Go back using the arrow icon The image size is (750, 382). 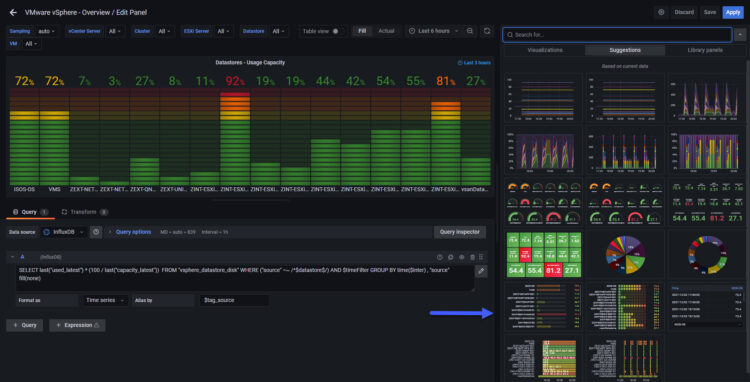[x=13, y=12]
